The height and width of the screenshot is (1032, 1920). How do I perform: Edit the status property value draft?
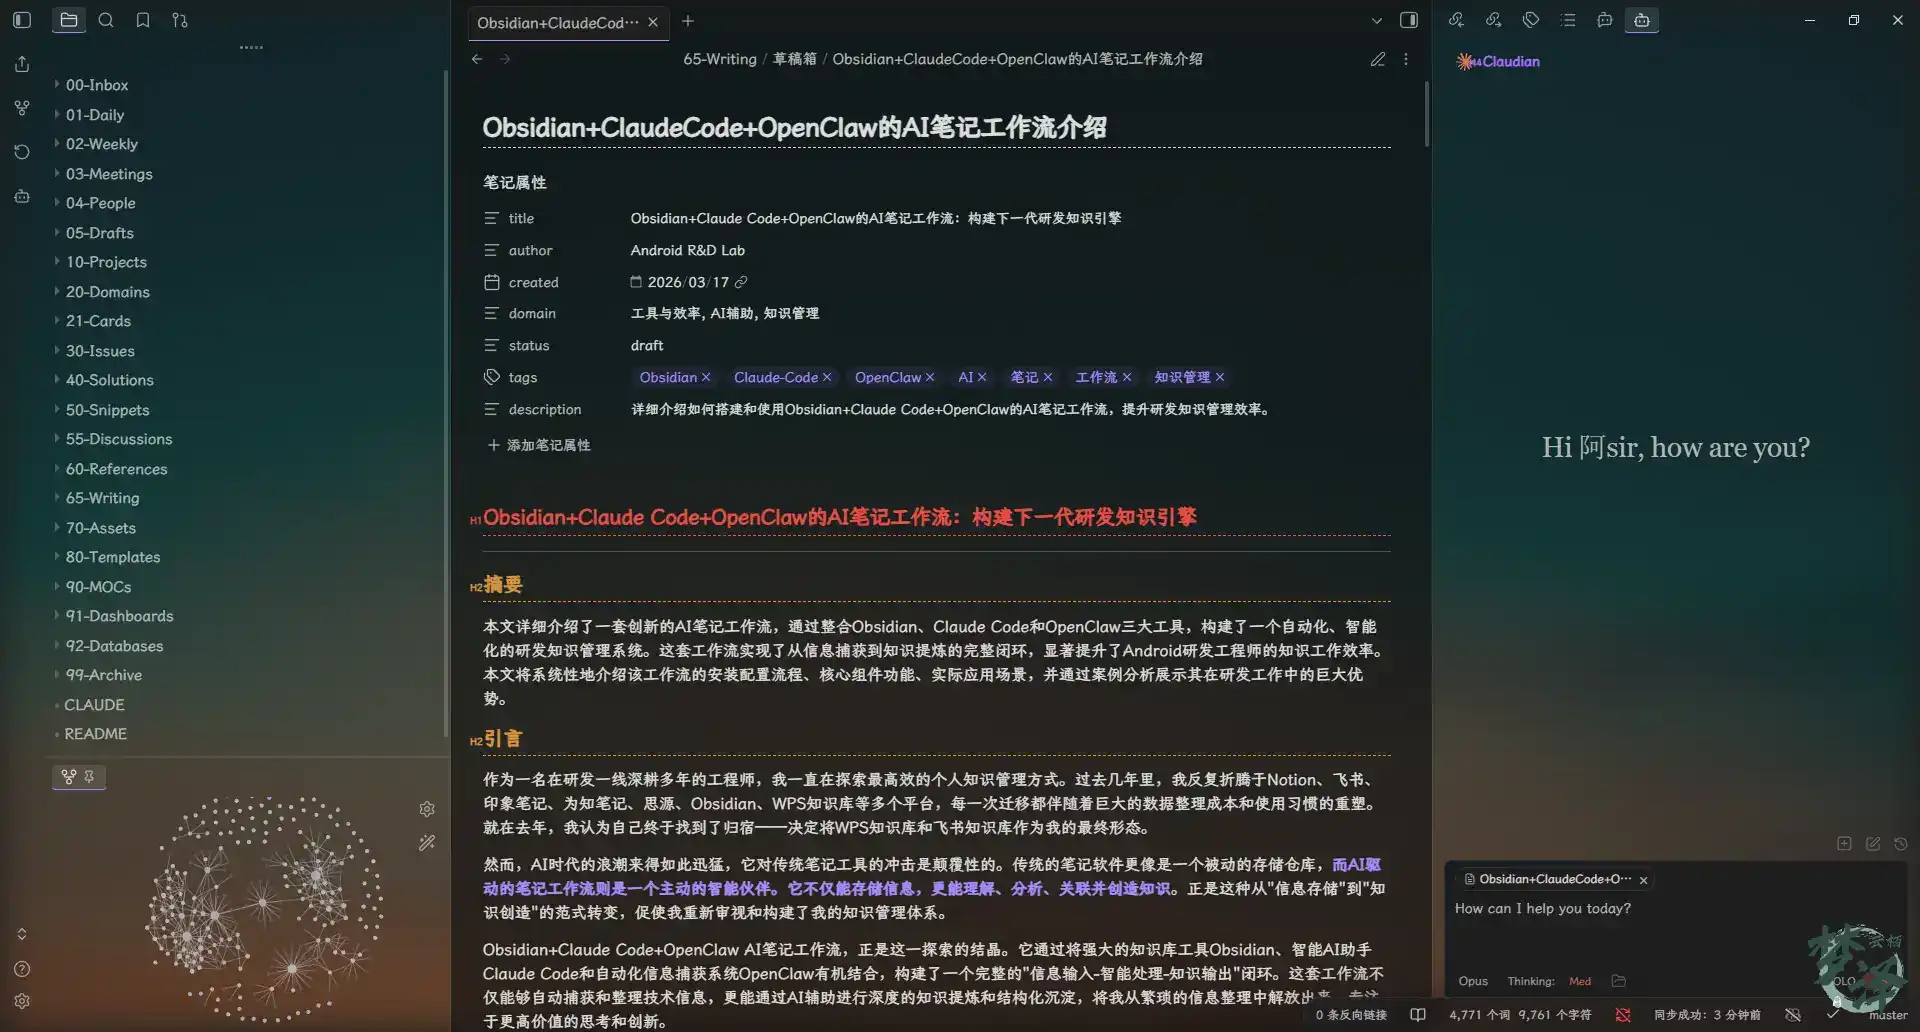[647, 345]
